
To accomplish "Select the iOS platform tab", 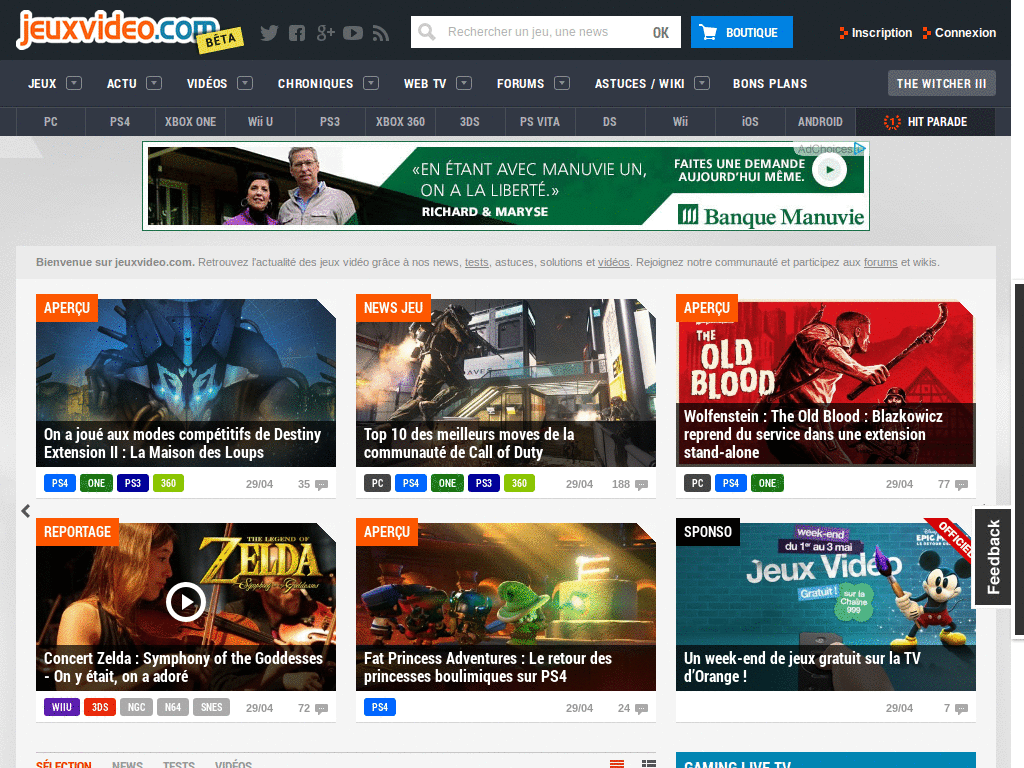I will (750, 121).
